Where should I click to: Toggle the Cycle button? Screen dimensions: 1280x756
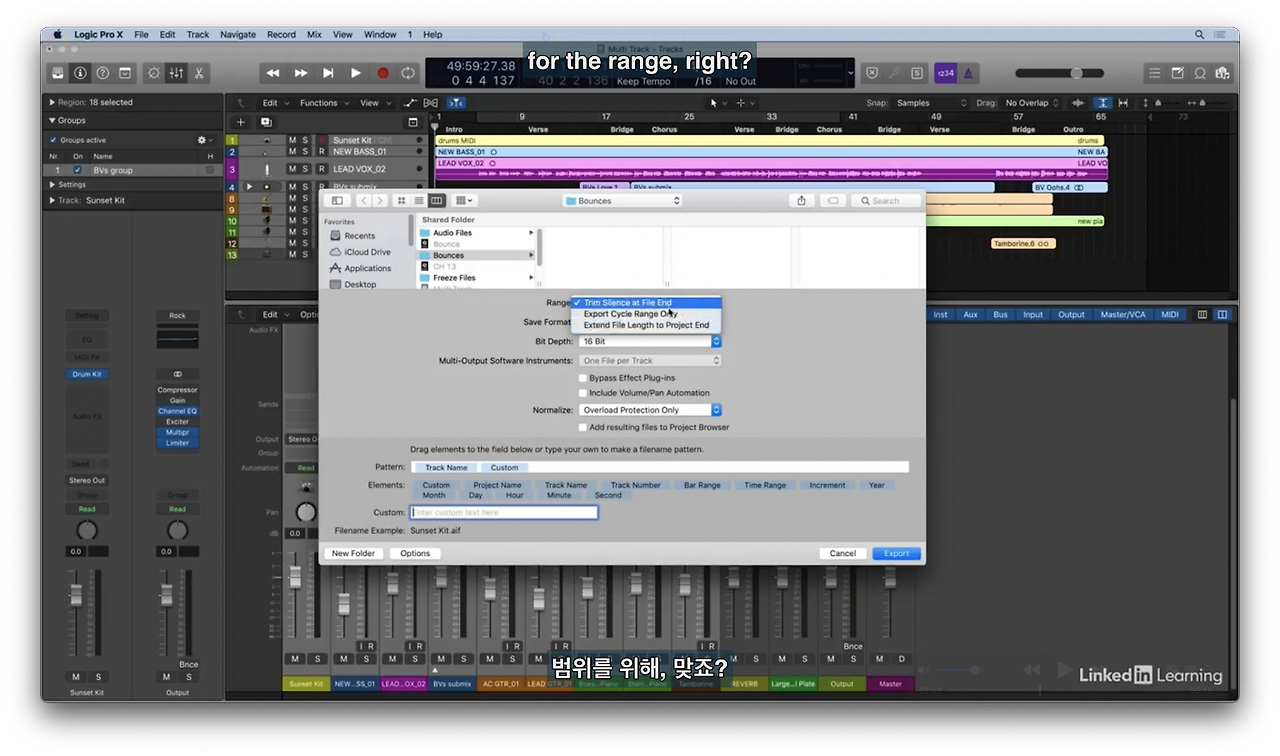408,73
